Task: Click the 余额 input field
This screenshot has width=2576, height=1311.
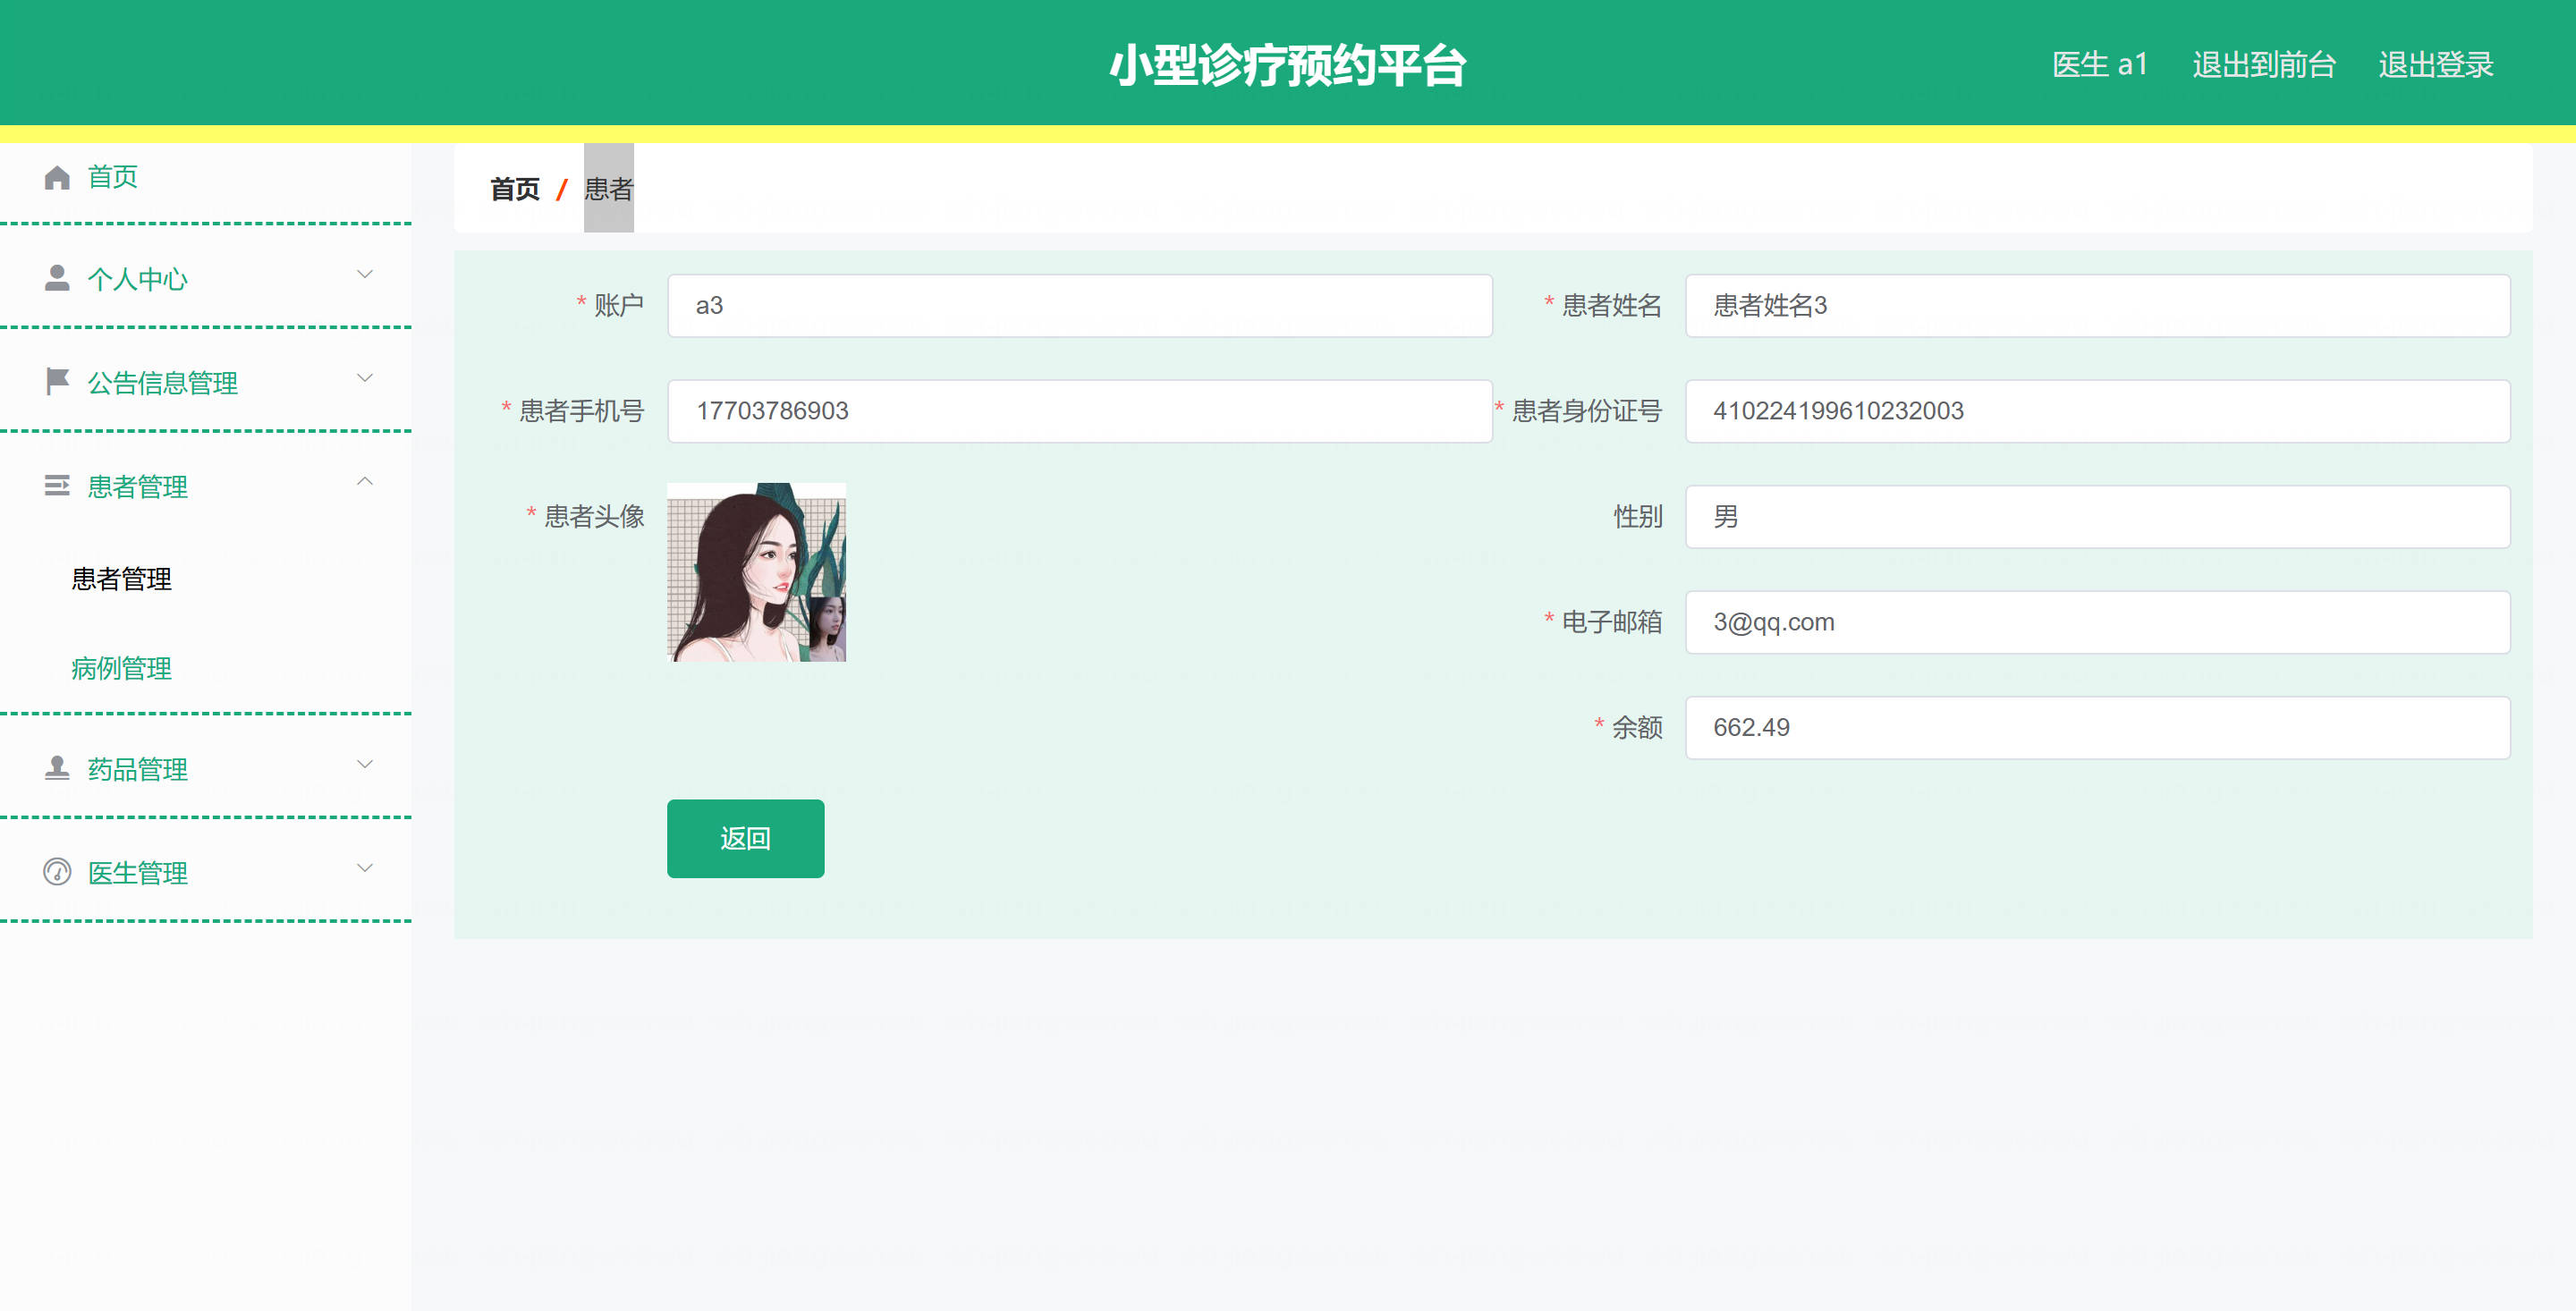Action: [2097, 728]
